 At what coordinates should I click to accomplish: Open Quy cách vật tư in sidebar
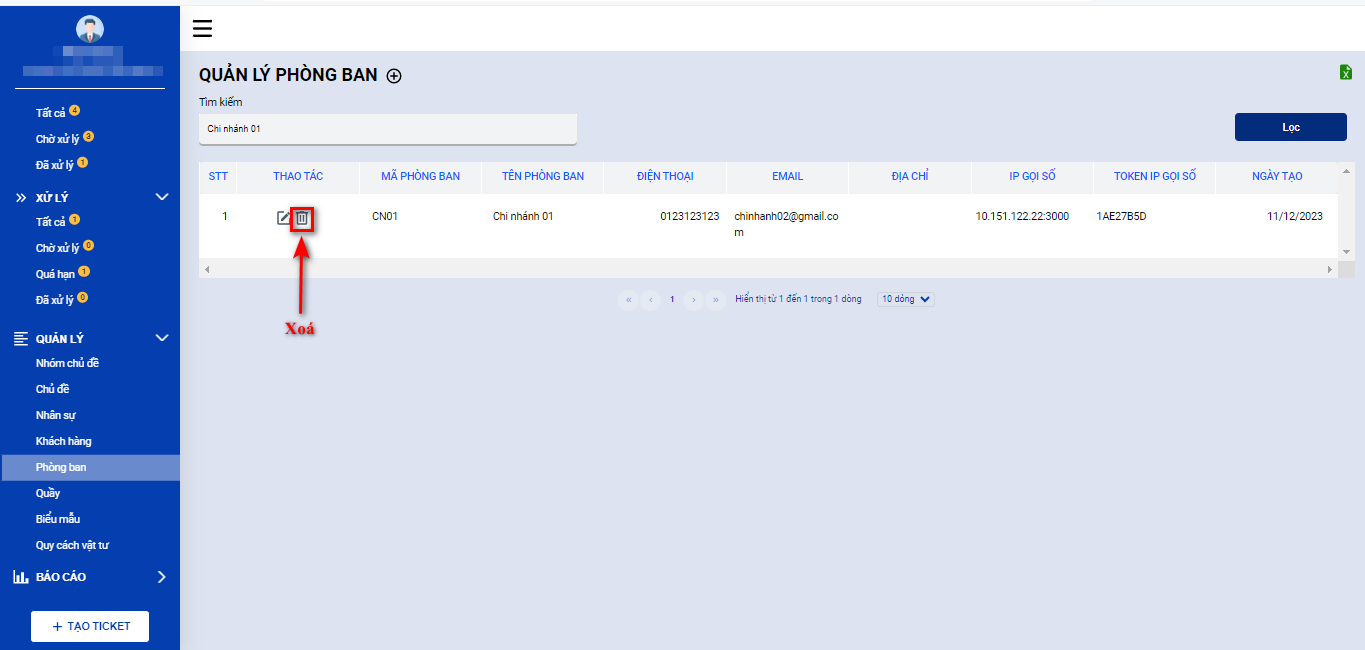72,545
